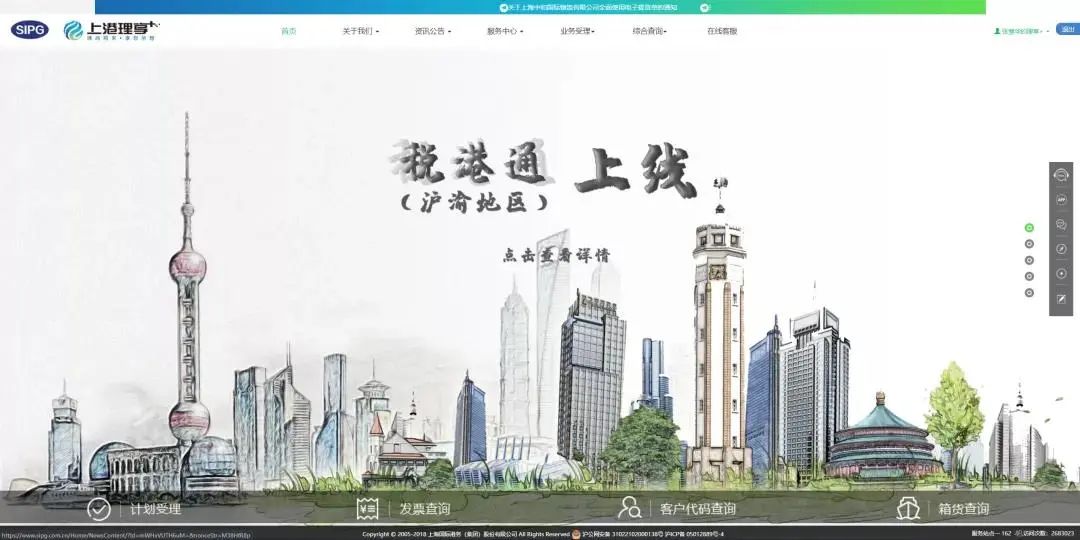
Task: Select the first green carousel indicator dot
Action: pos(1029,228)
